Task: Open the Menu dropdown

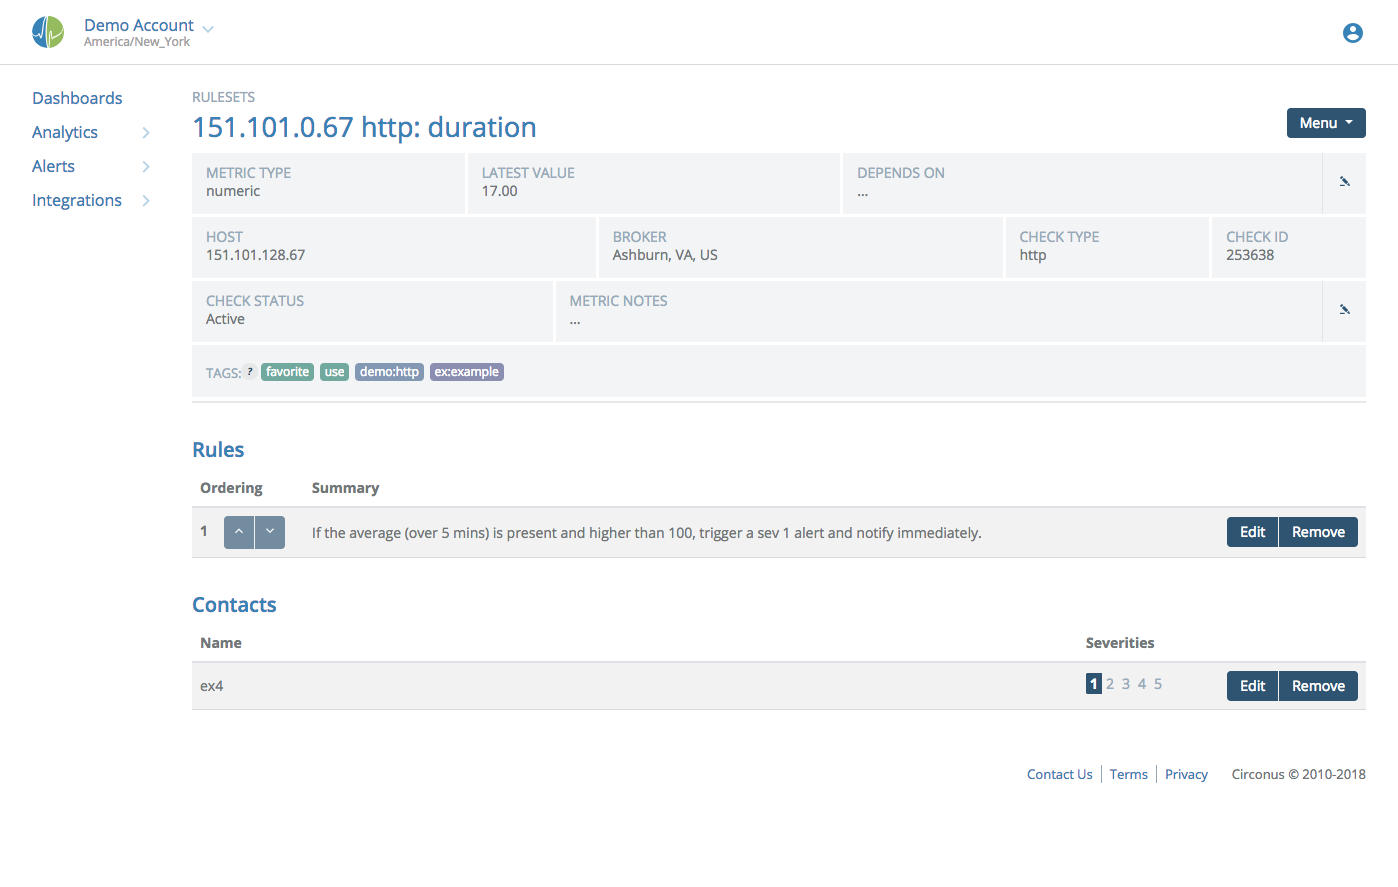Action: [1326, 122]
